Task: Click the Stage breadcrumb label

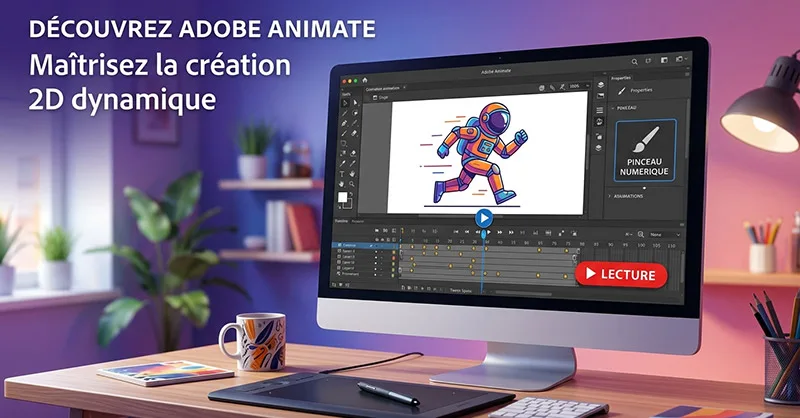Action: coord(383,97)
